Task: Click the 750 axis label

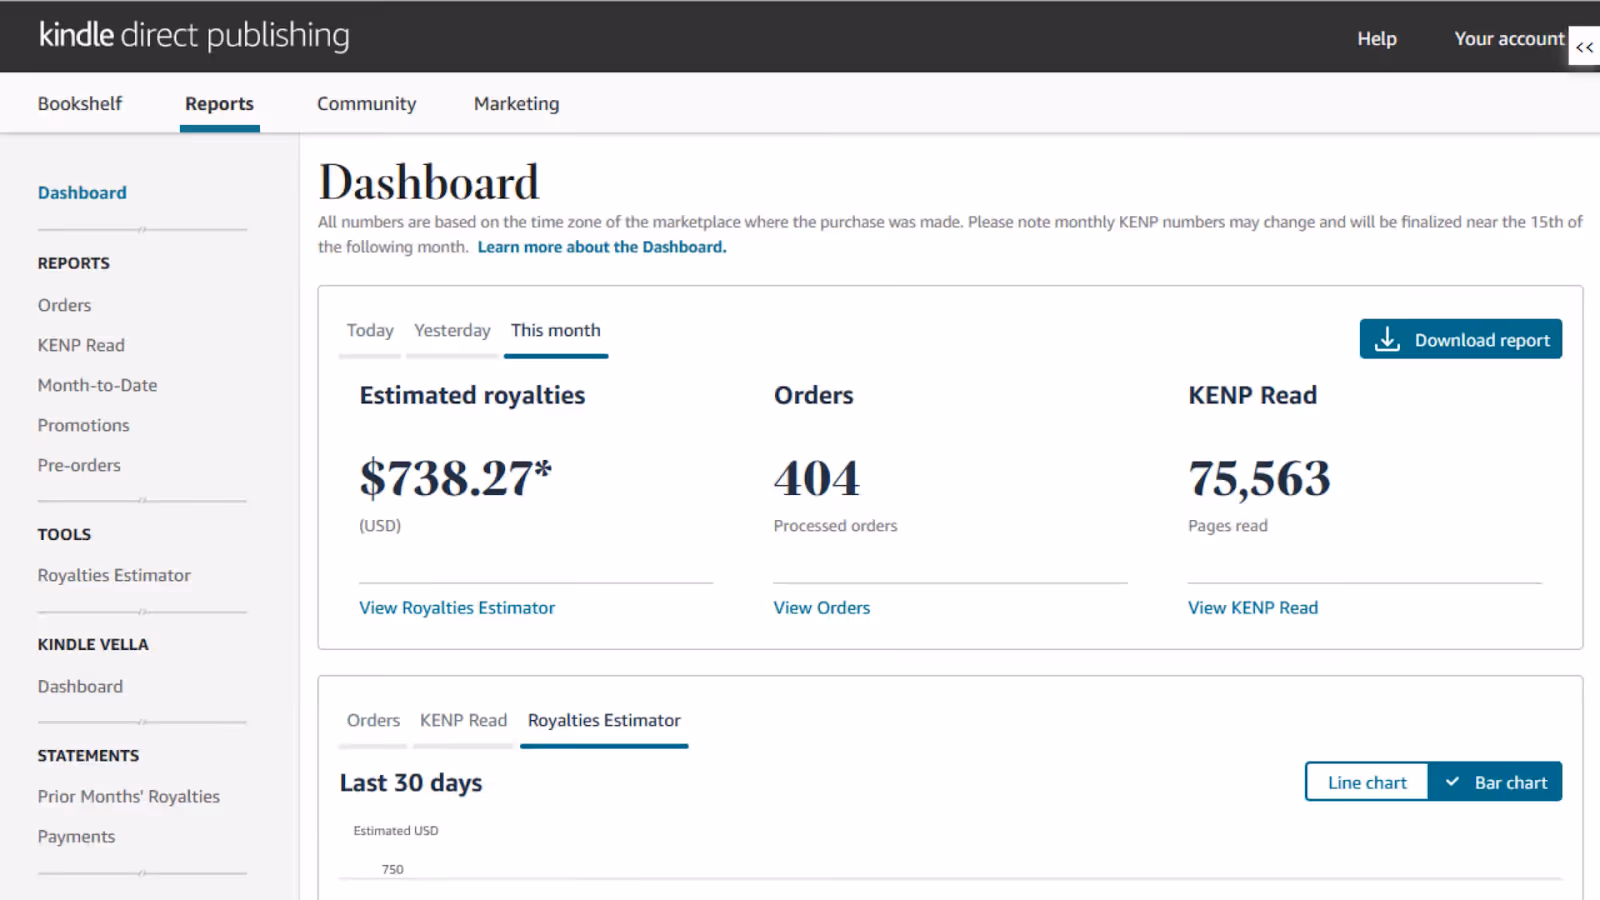Action: [x=392, y=870]
